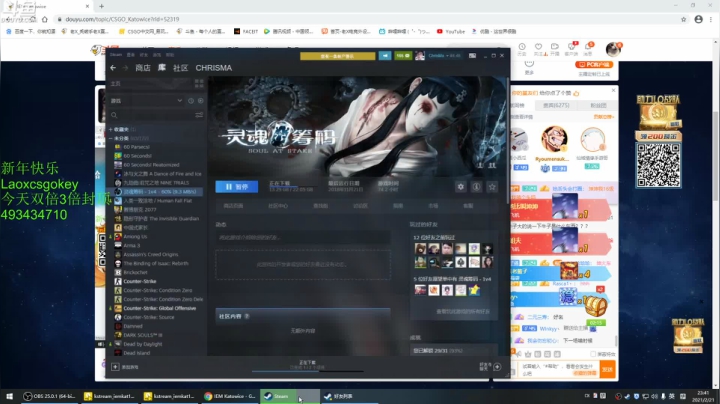Click the 社区内容 help question mark icon
Screen dimensions: 720x404
247,316
